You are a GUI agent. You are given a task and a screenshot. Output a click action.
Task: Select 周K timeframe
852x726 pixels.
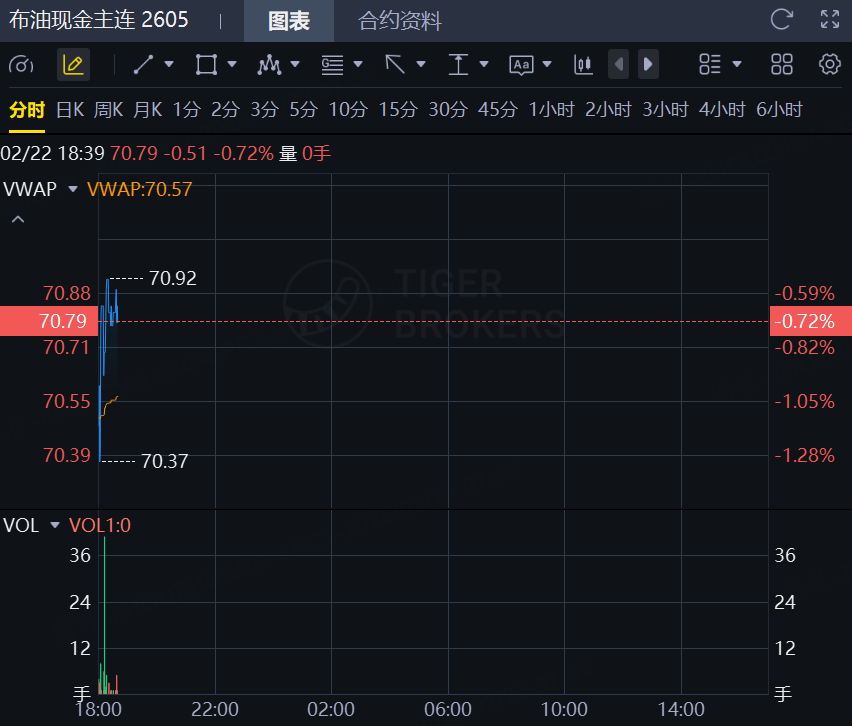pos(109,110)
